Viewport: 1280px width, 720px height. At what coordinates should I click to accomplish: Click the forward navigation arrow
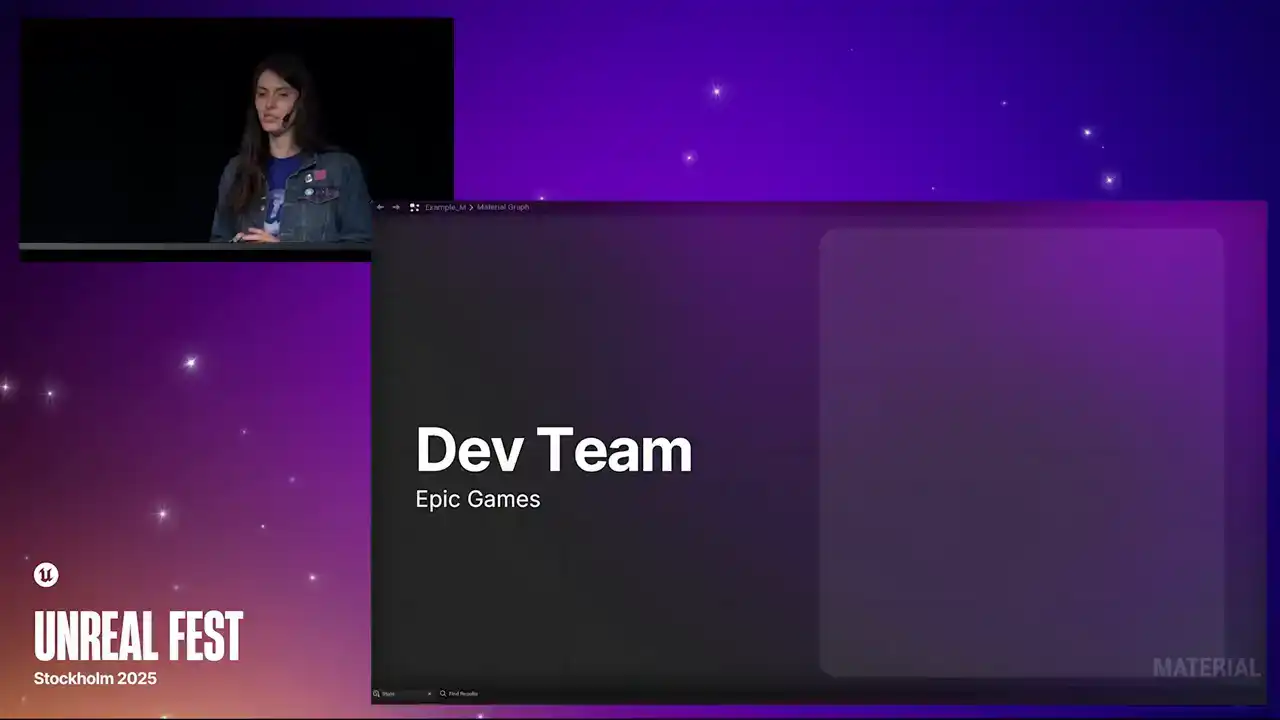coord(396,207)
